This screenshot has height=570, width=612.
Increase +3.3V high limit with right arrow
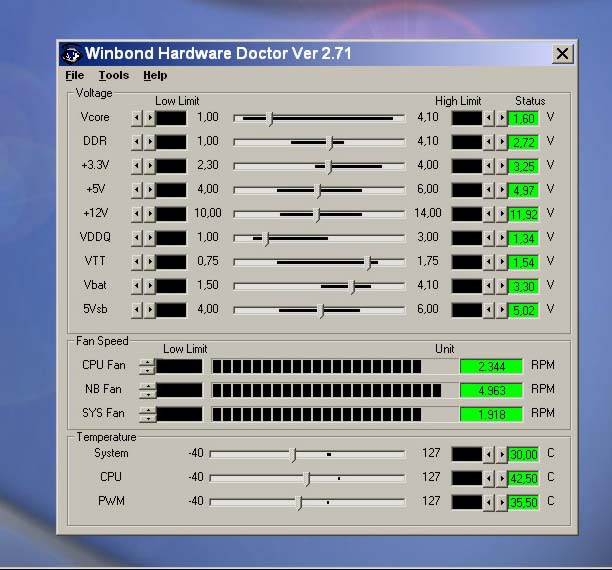[502, 166]
